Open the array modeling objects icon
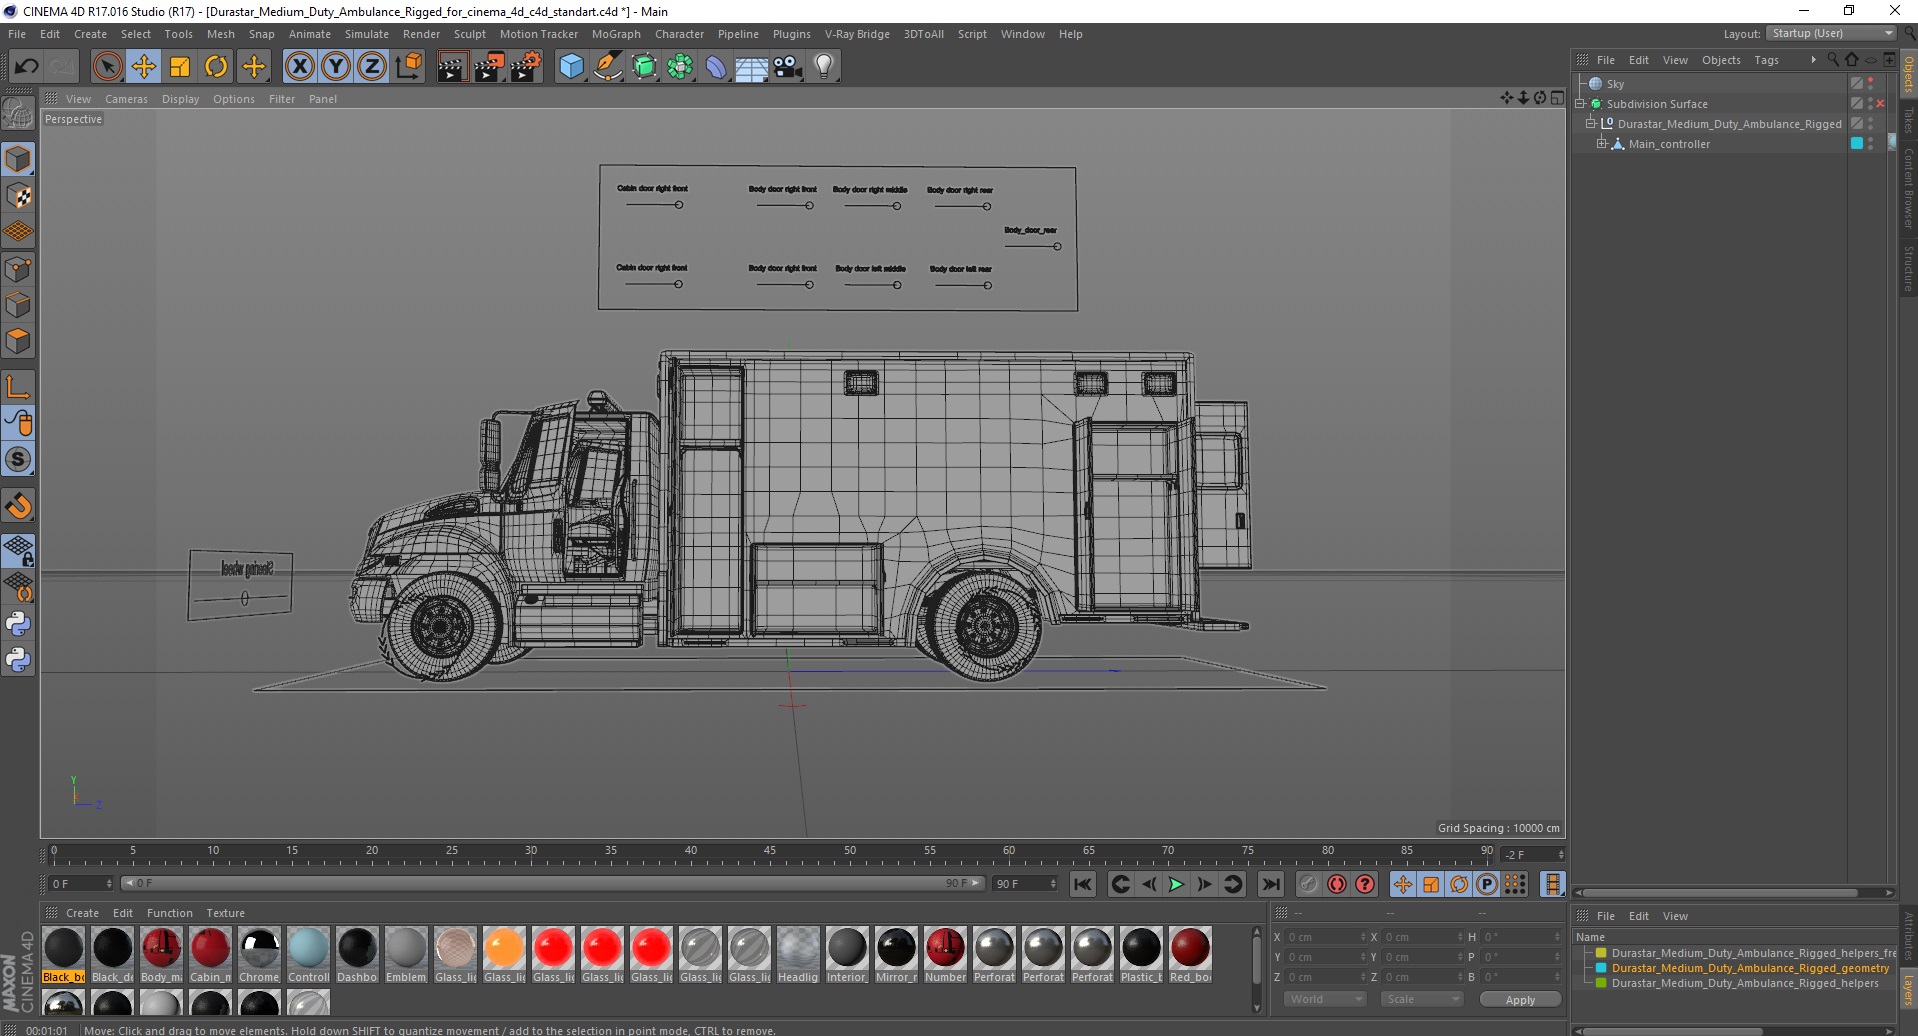Viewport: 1918px width, 1036px height. (x=680, y=67)
